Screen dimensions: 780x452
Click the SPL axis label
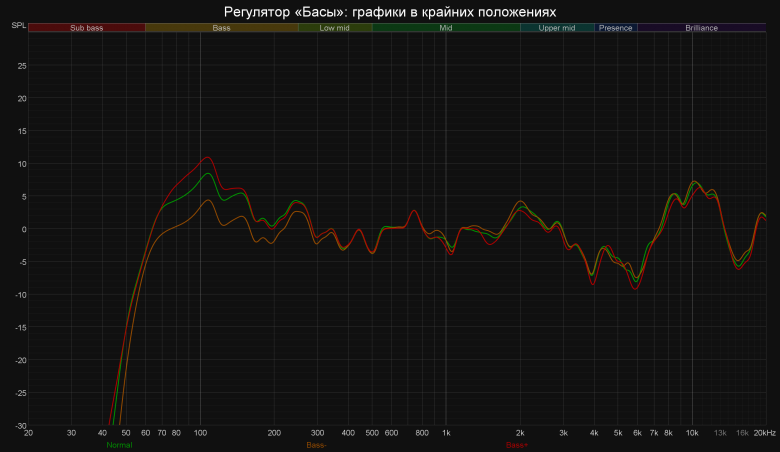(x=18, y=25)
